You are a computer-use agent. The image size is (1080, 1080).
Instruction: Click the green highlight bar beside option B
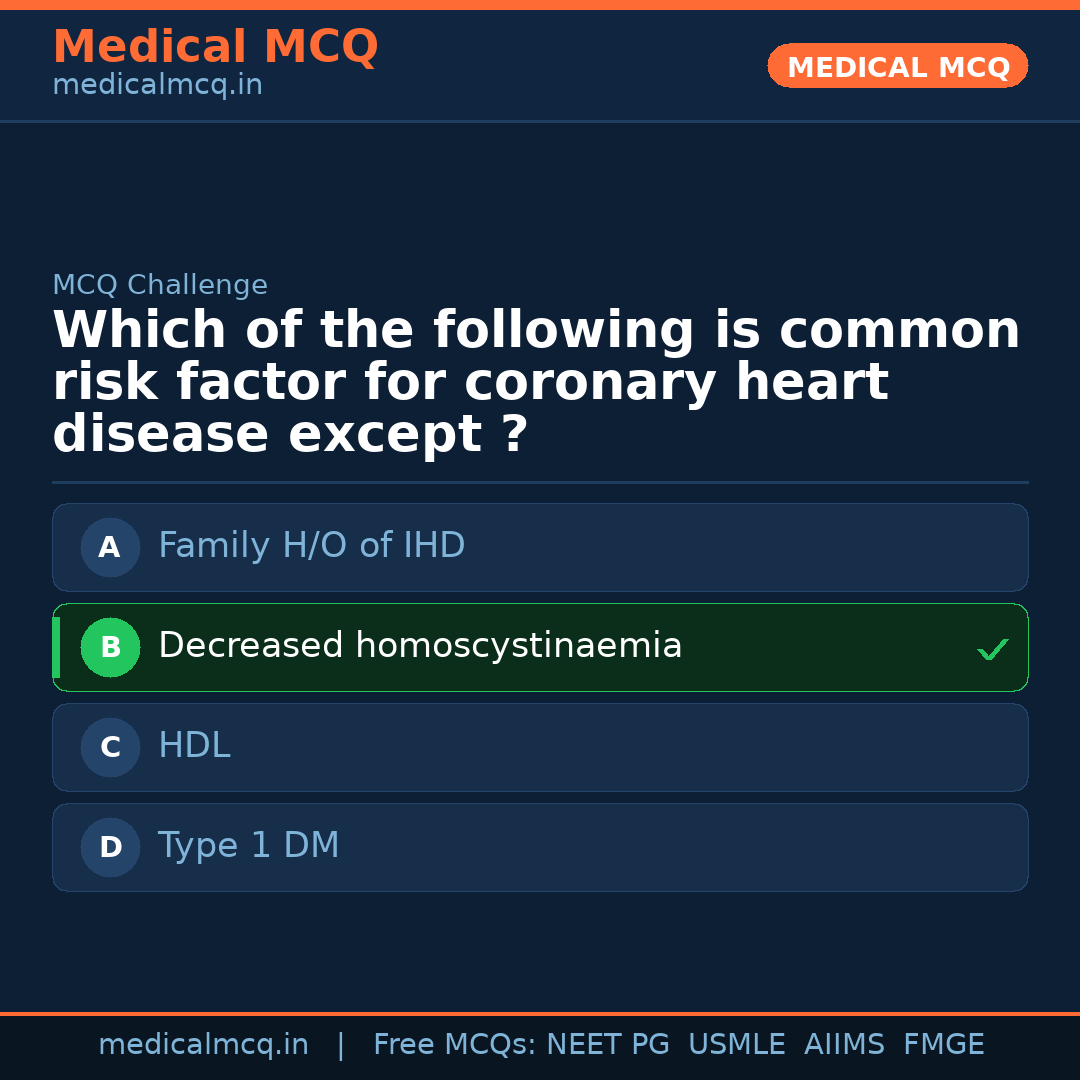(x=55, y=647)
